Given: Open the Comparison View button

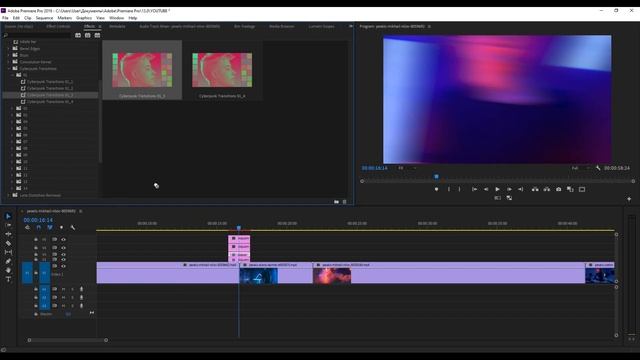Looking at the screenshot, I should [570, 189].
